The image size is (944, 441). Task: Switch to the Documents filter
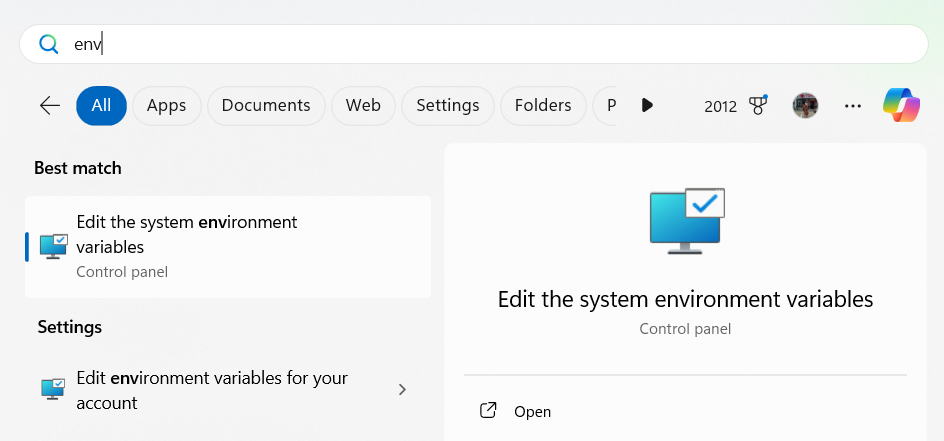(266, 106)
